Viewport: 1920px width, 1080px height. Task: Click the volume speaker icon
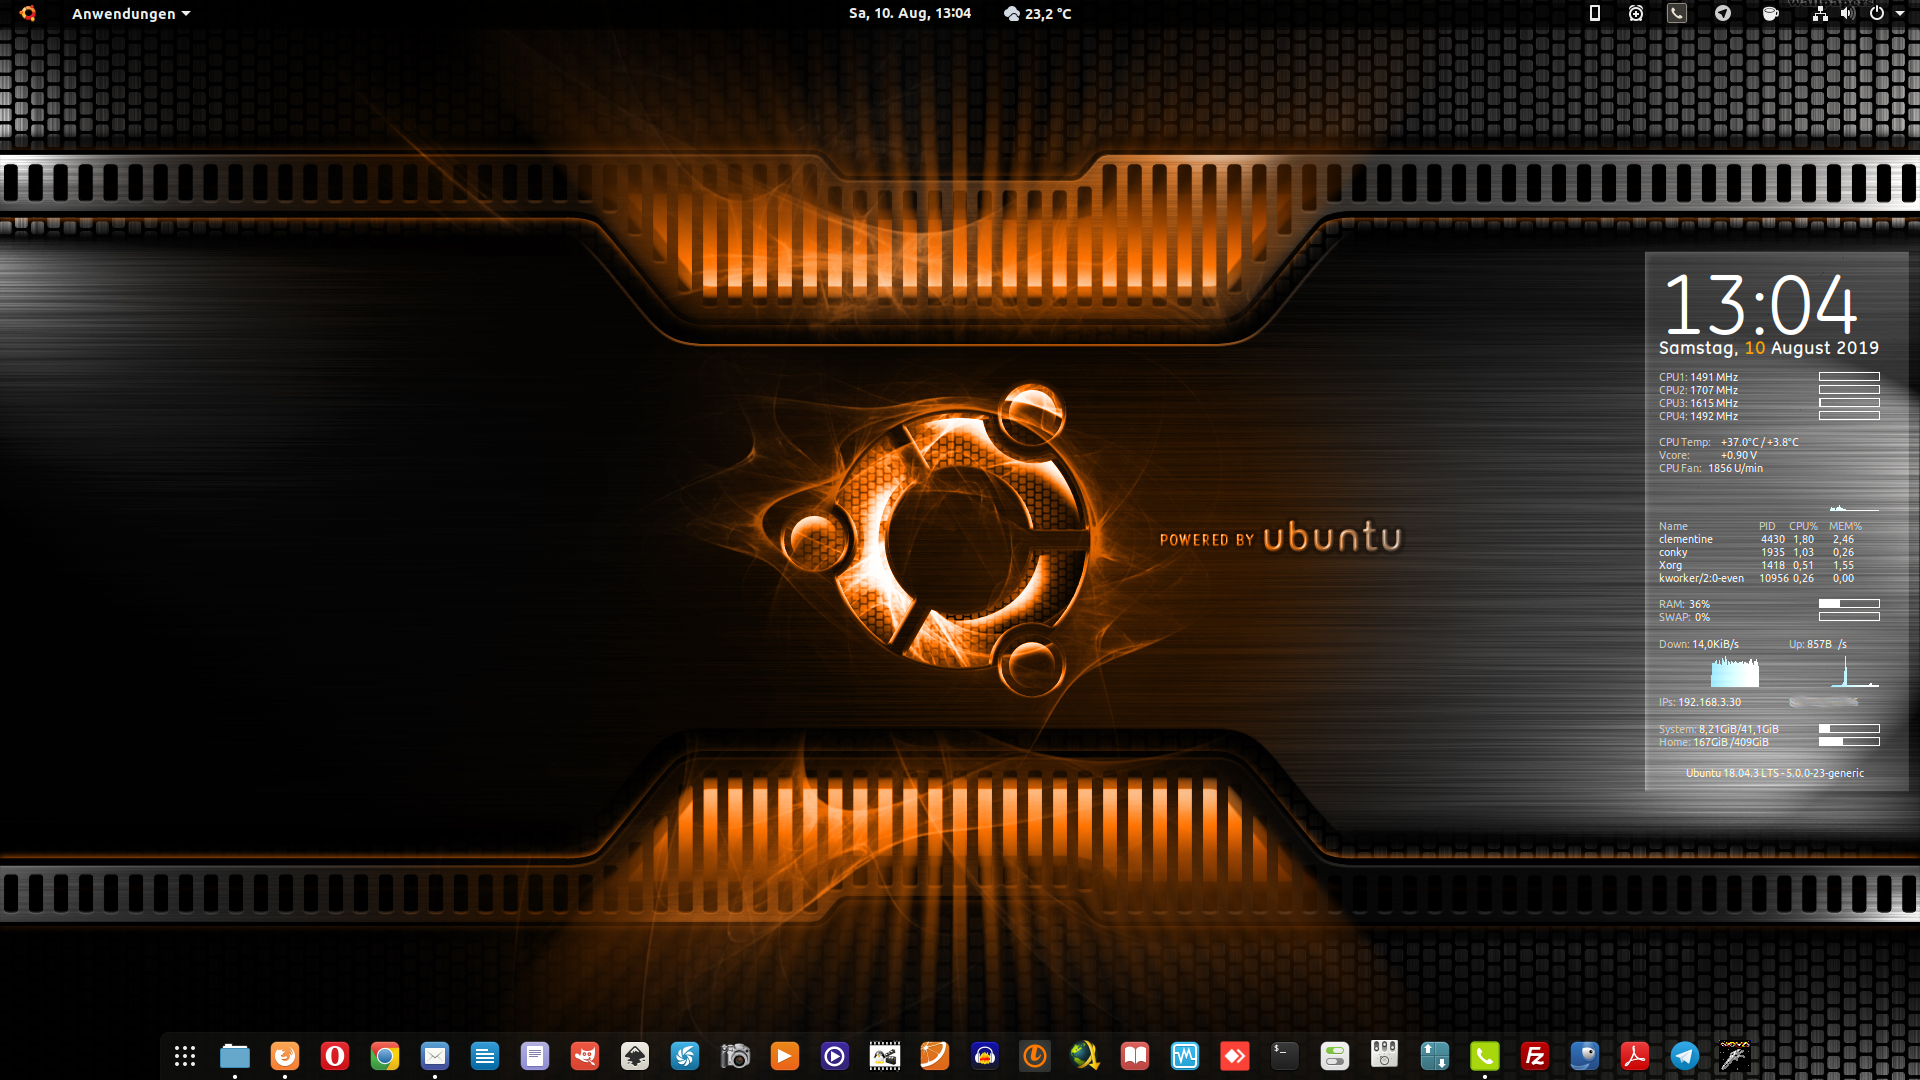pyautogui.click(x=1847, y=14)
